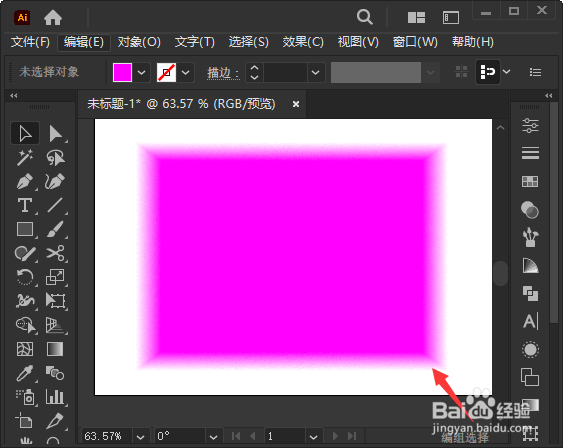
Task: Open the 选择(S) menu
Action: pos(248,42)
